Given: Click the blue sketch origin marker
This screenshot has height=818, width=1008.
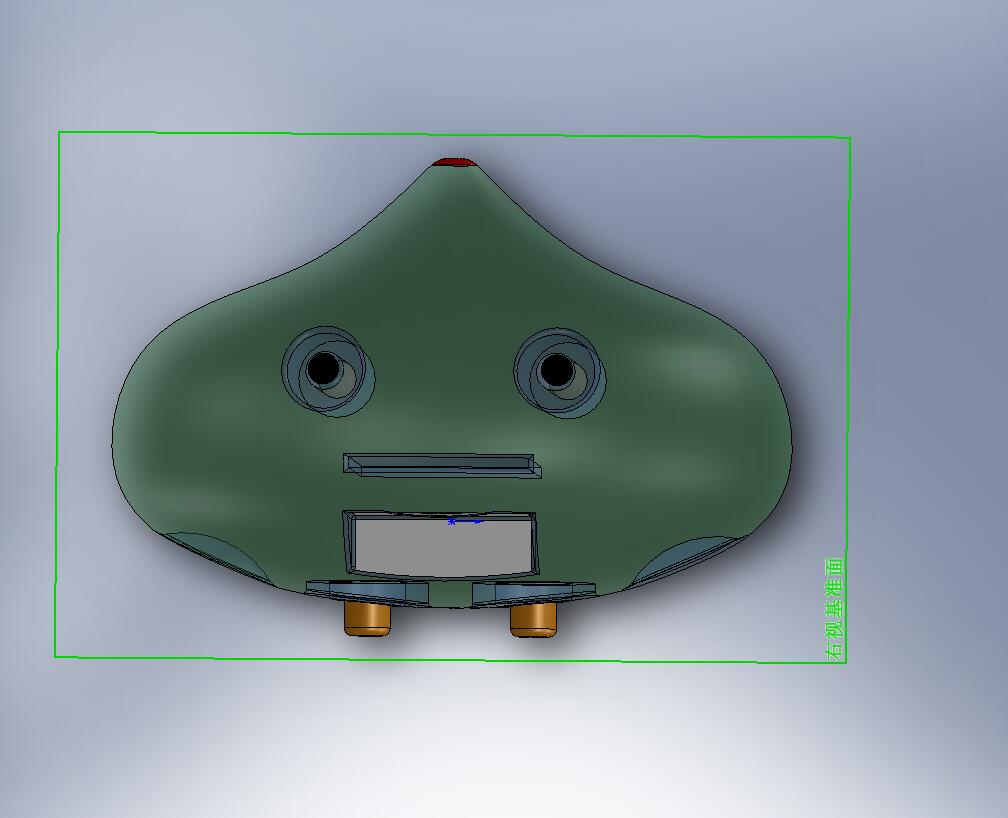Looking at the screenshot, I should pos(451,521).
